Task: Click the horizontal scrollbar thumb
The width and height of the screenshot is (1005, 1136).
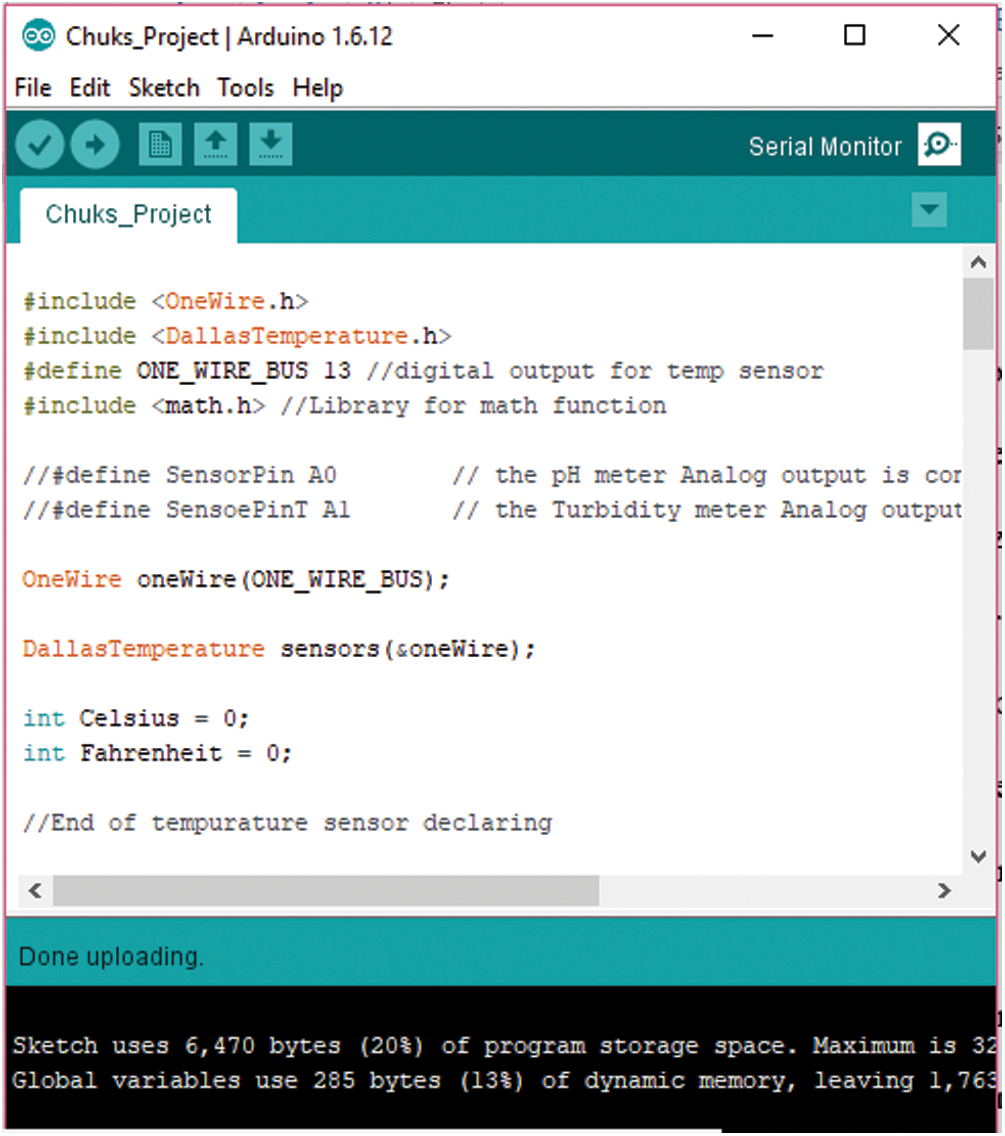Action: [325, 890]
